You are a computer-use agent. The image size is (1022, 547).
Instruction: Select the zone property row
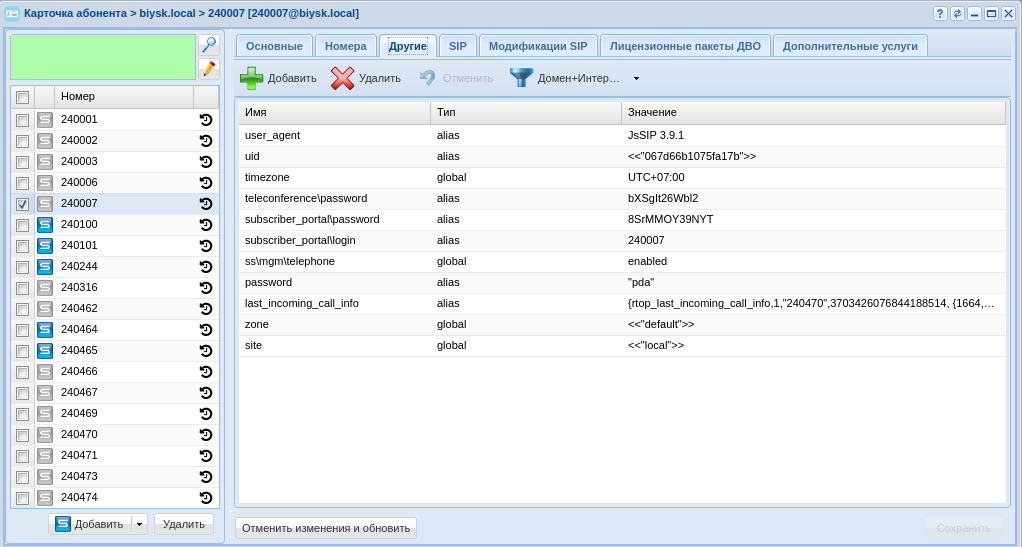(x=622, y=325)
